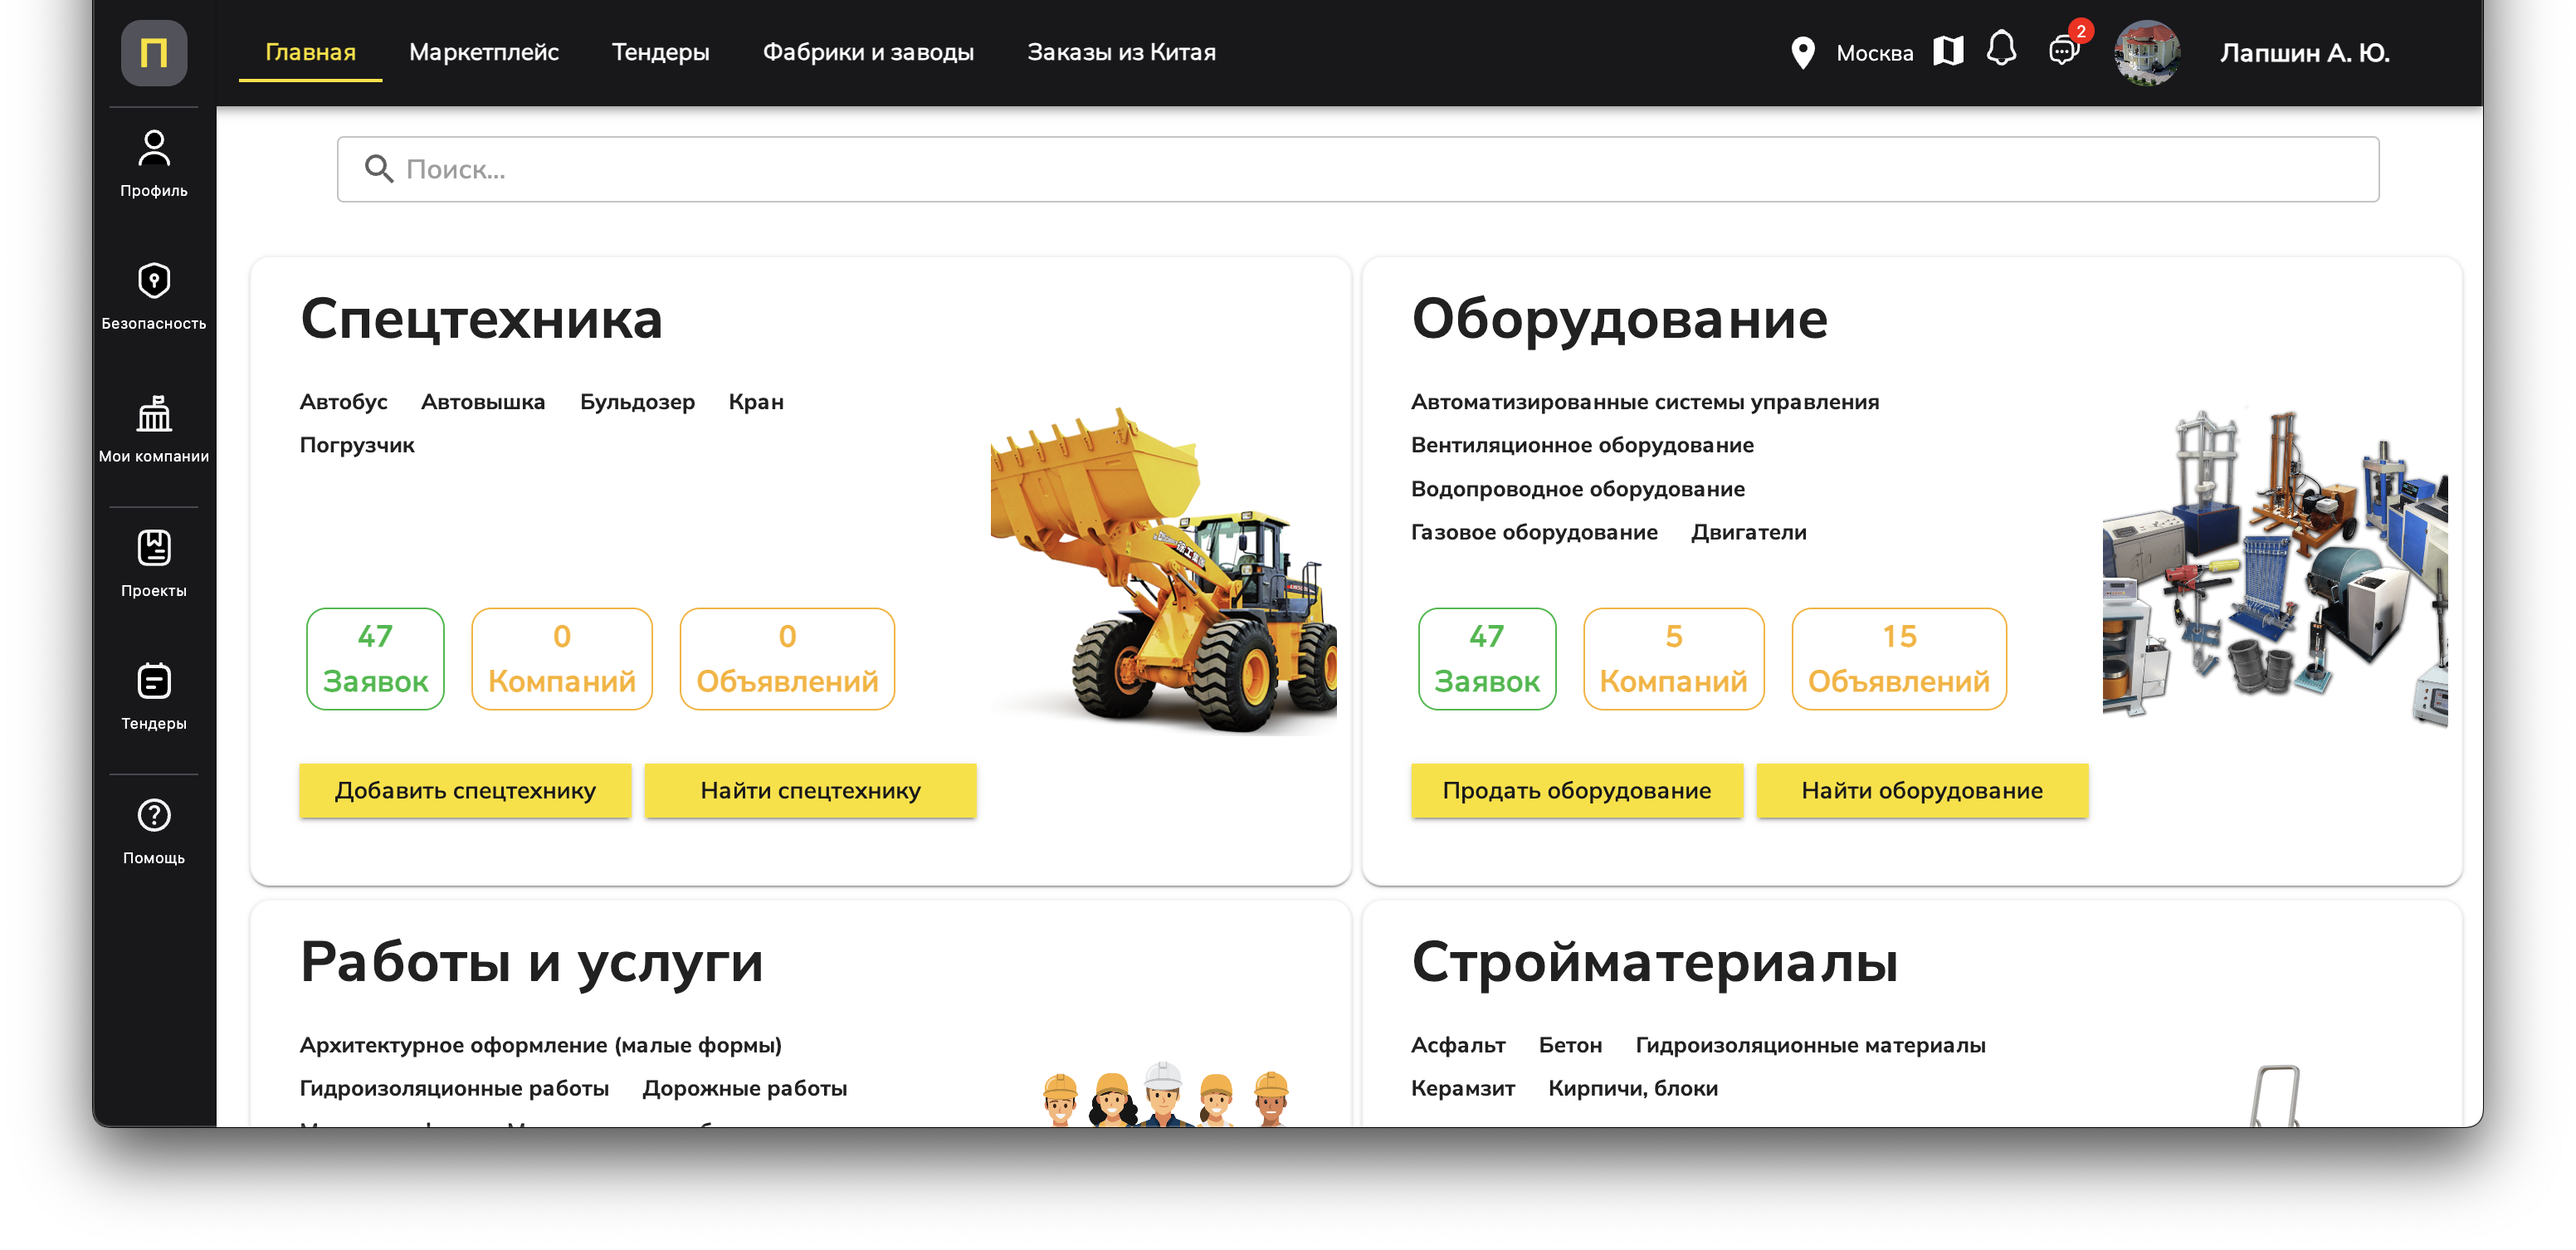Image resolution: width=2576 pixels, height=1250 pixels.
Task: Switch to Главная tab
Action: point(310,52)
